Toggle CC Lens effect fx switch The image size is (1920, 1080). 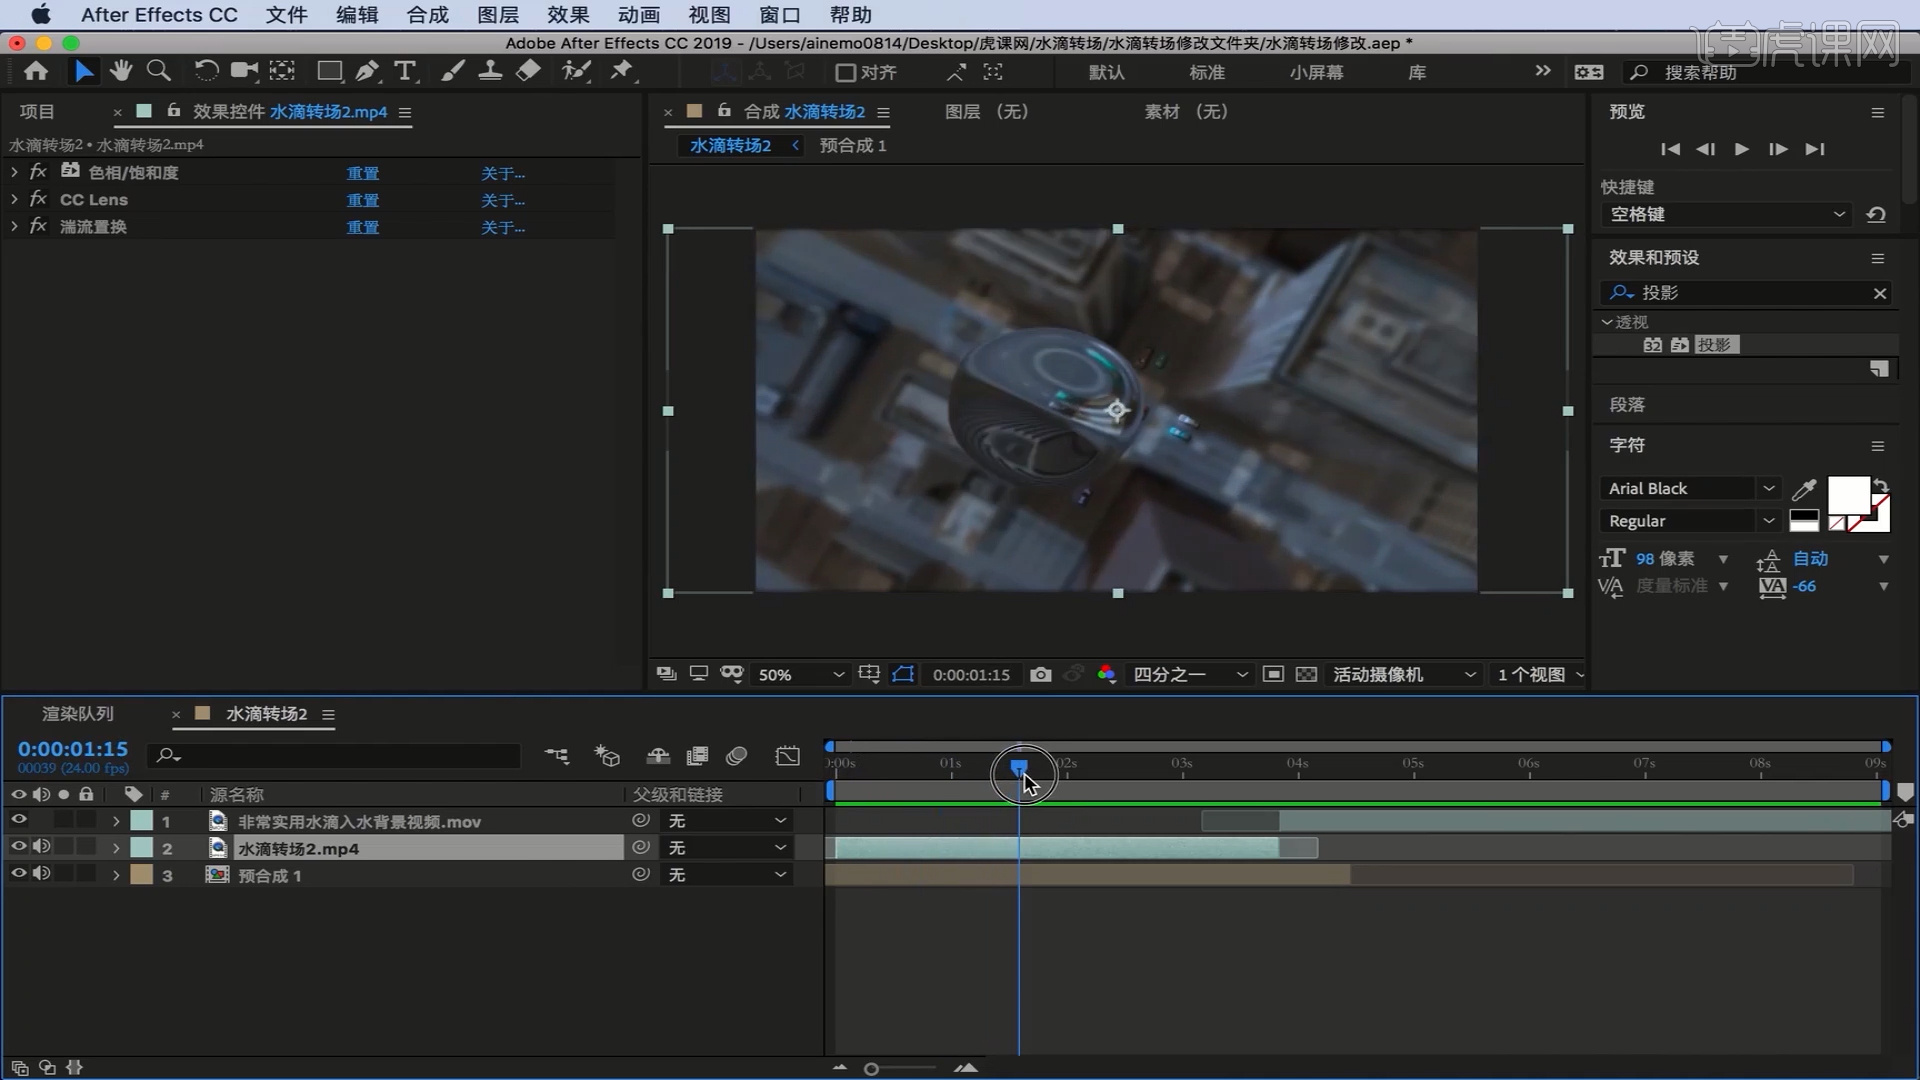(x=38, y=199)
